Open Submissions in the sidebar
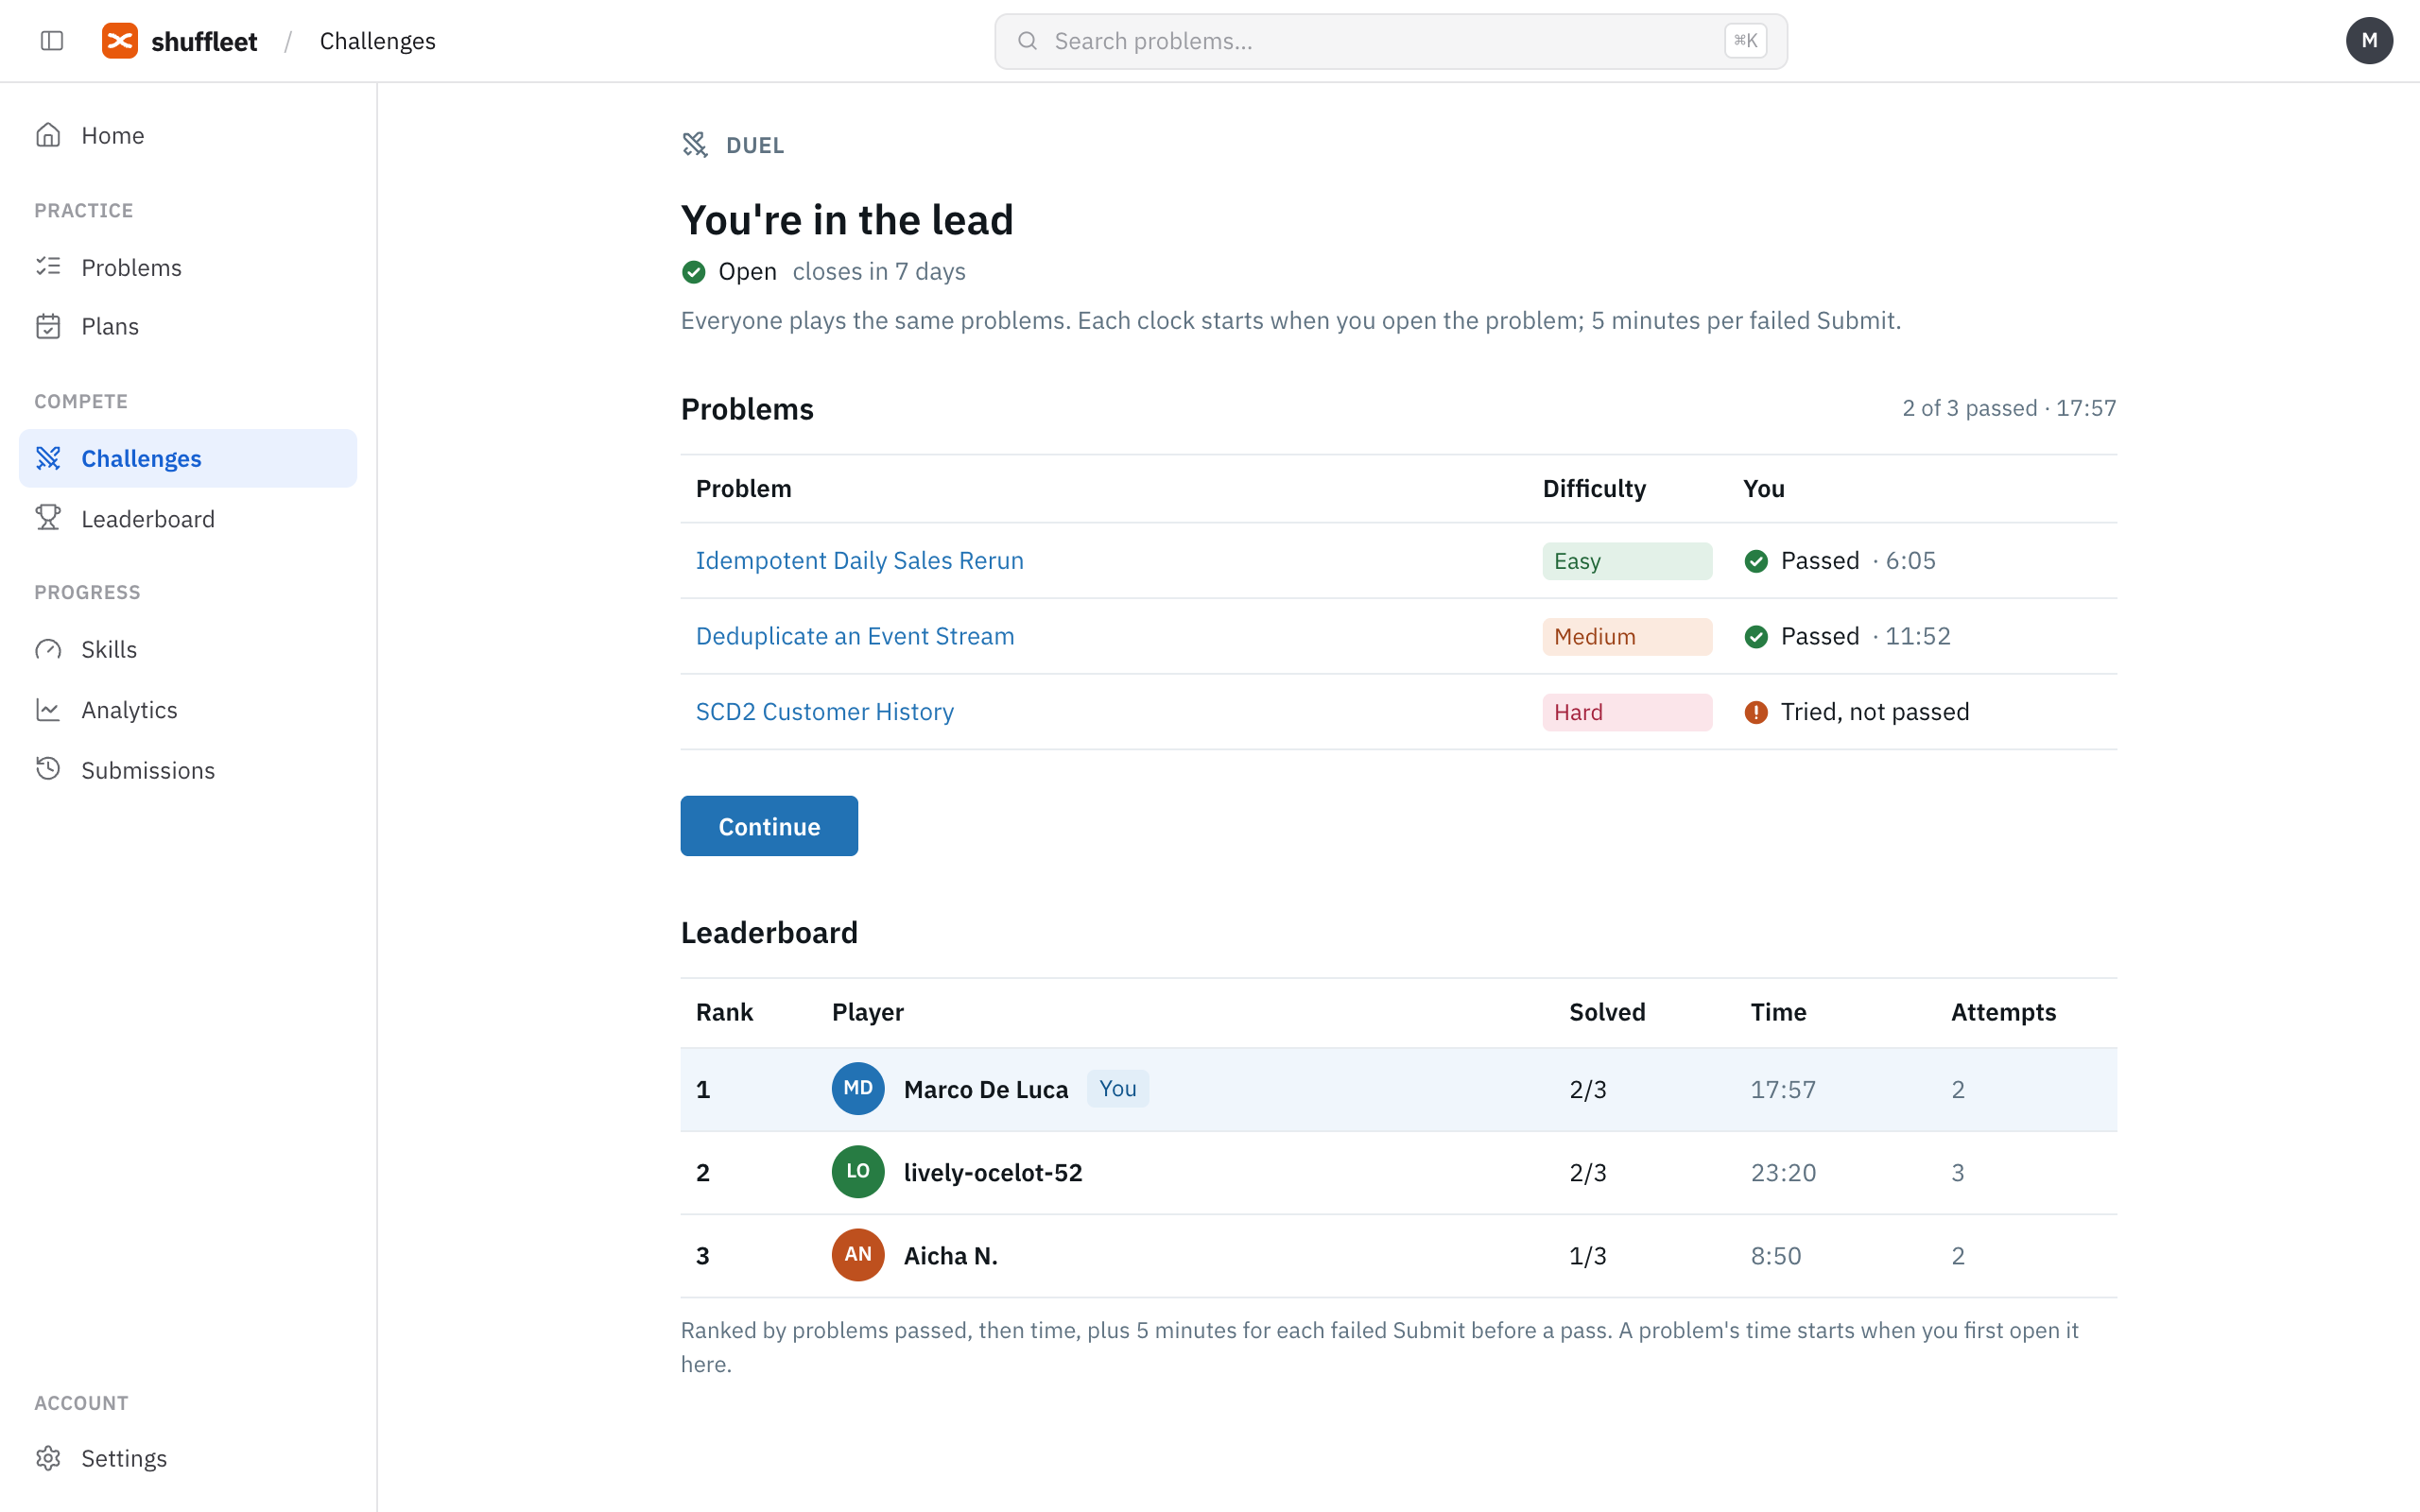The width and height of the screenshot is (2420, 1512). 188,769
